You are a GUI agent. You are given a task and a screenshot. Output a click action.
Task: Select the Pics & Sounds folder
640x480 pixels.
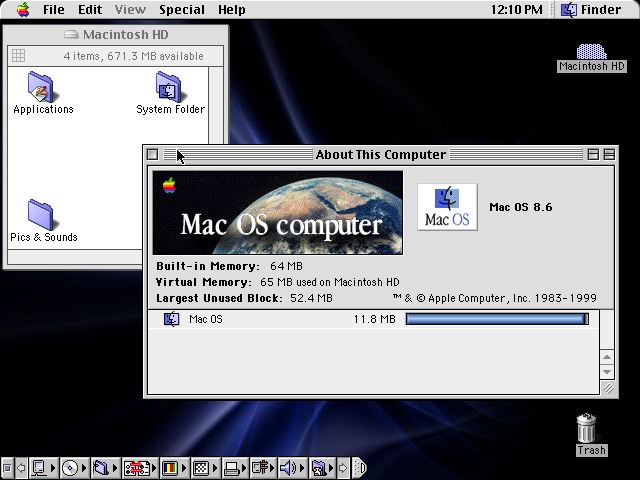[x=41, y=215]
